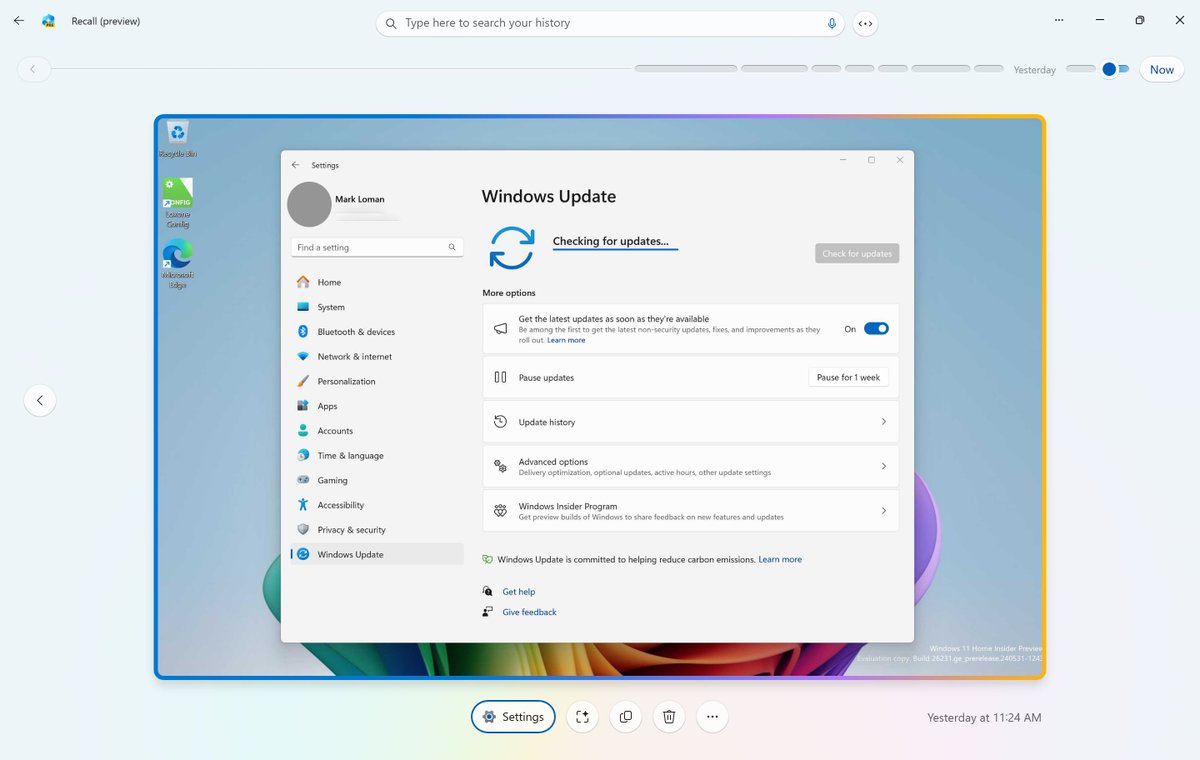Viewport: 1200px width, 760px height.
Task: Open Personalization settings
Action: pyautogui.click(x=377, y=381)
